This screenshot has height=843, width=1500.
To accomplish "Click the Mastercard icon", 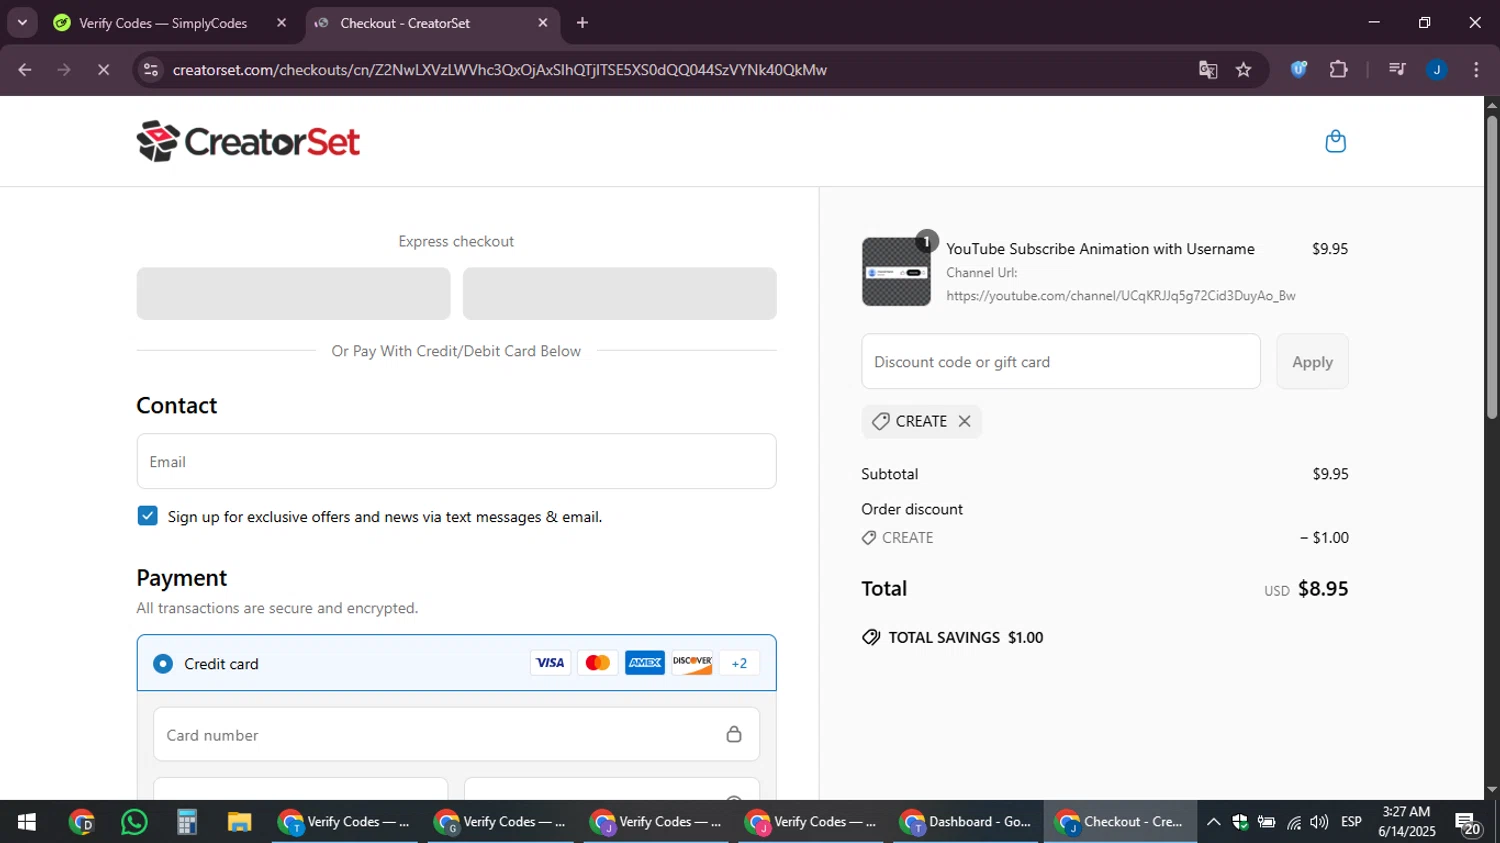I will tap(598, 663).
